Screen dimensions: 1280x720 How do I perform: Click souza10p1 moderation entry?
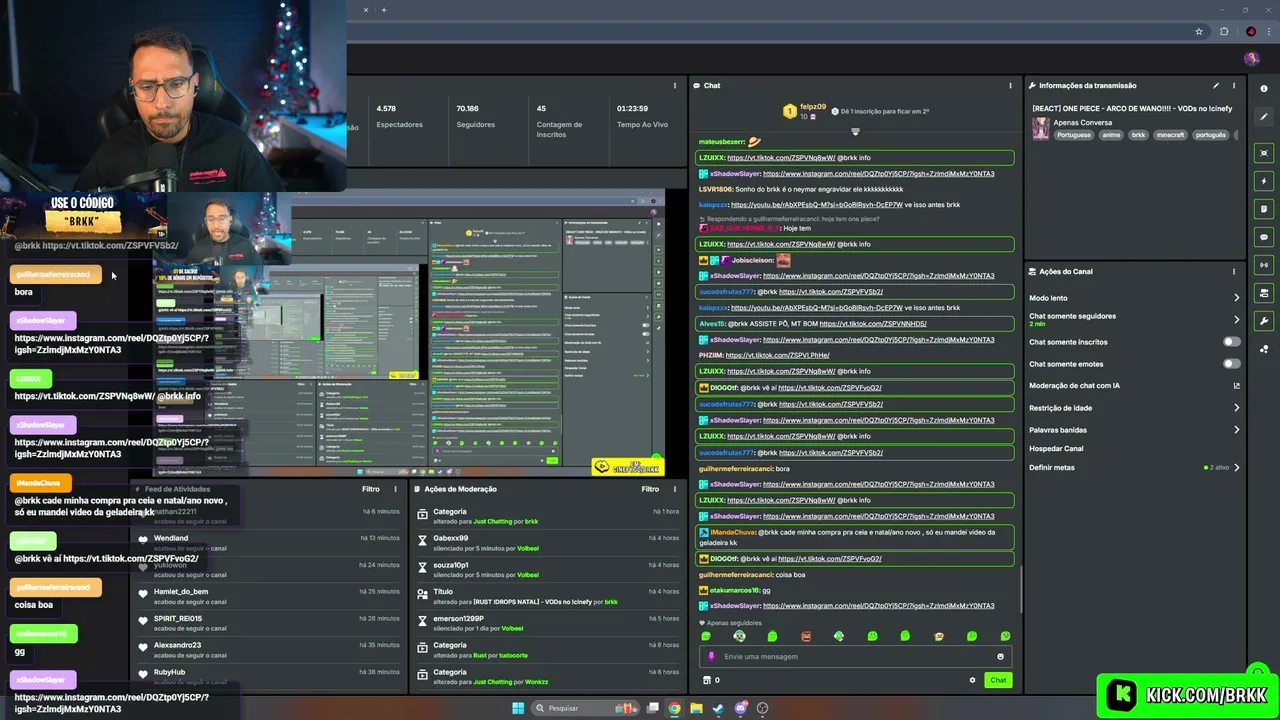450,565
